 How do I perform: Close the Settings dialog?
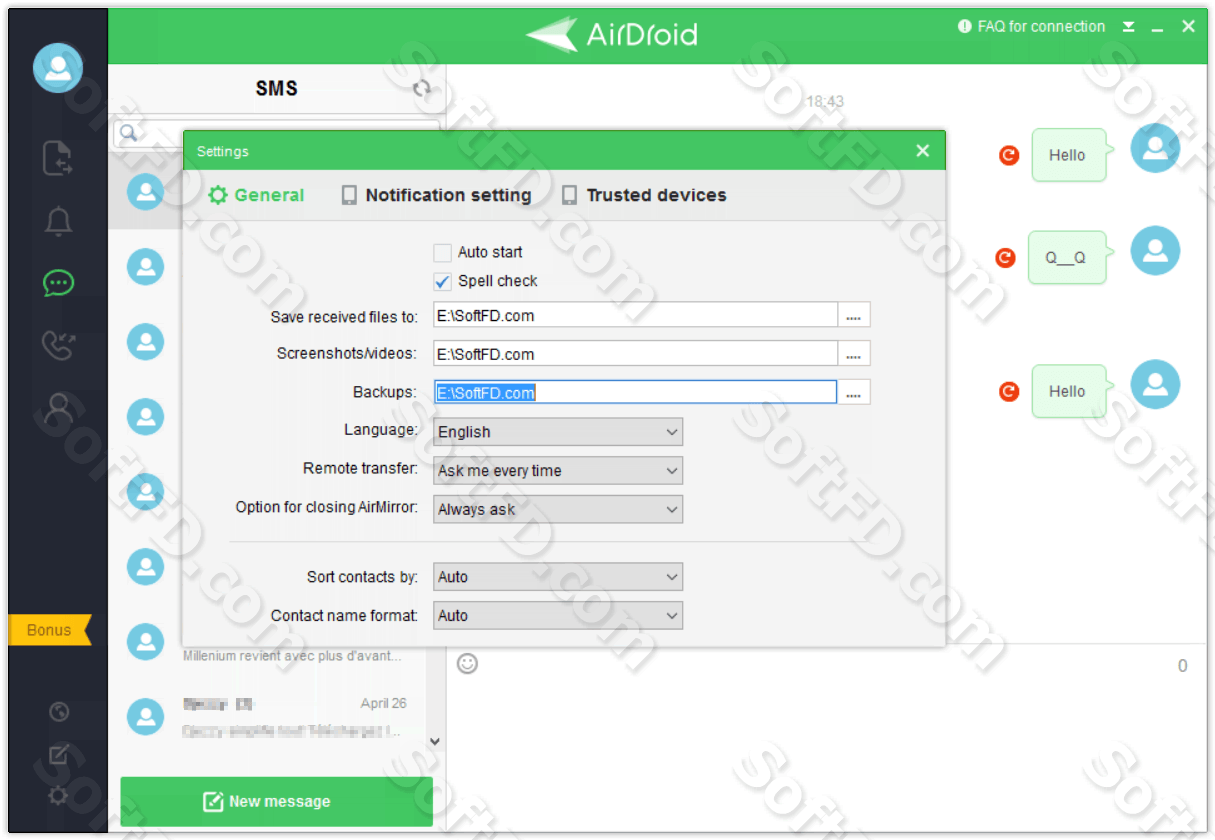pyautogui.click(x=923, y=151)
